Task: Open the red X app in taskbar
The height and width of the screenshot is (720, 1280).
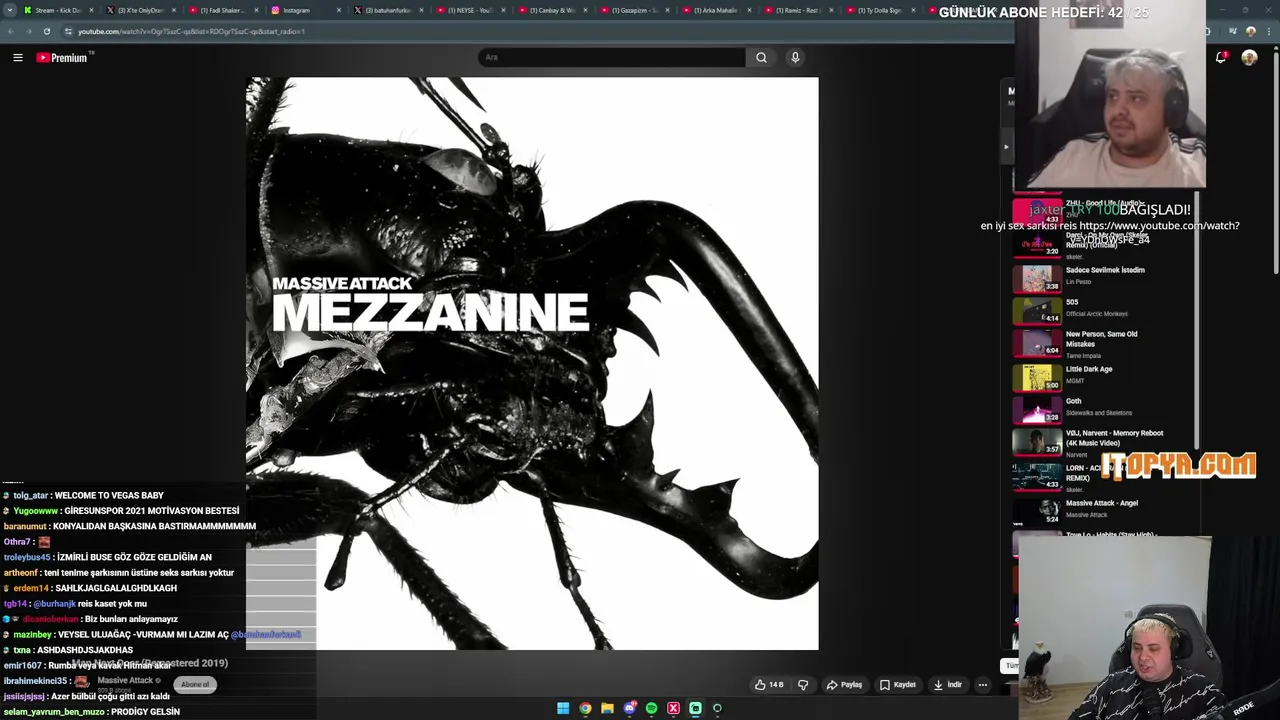Action: point(673,708)
